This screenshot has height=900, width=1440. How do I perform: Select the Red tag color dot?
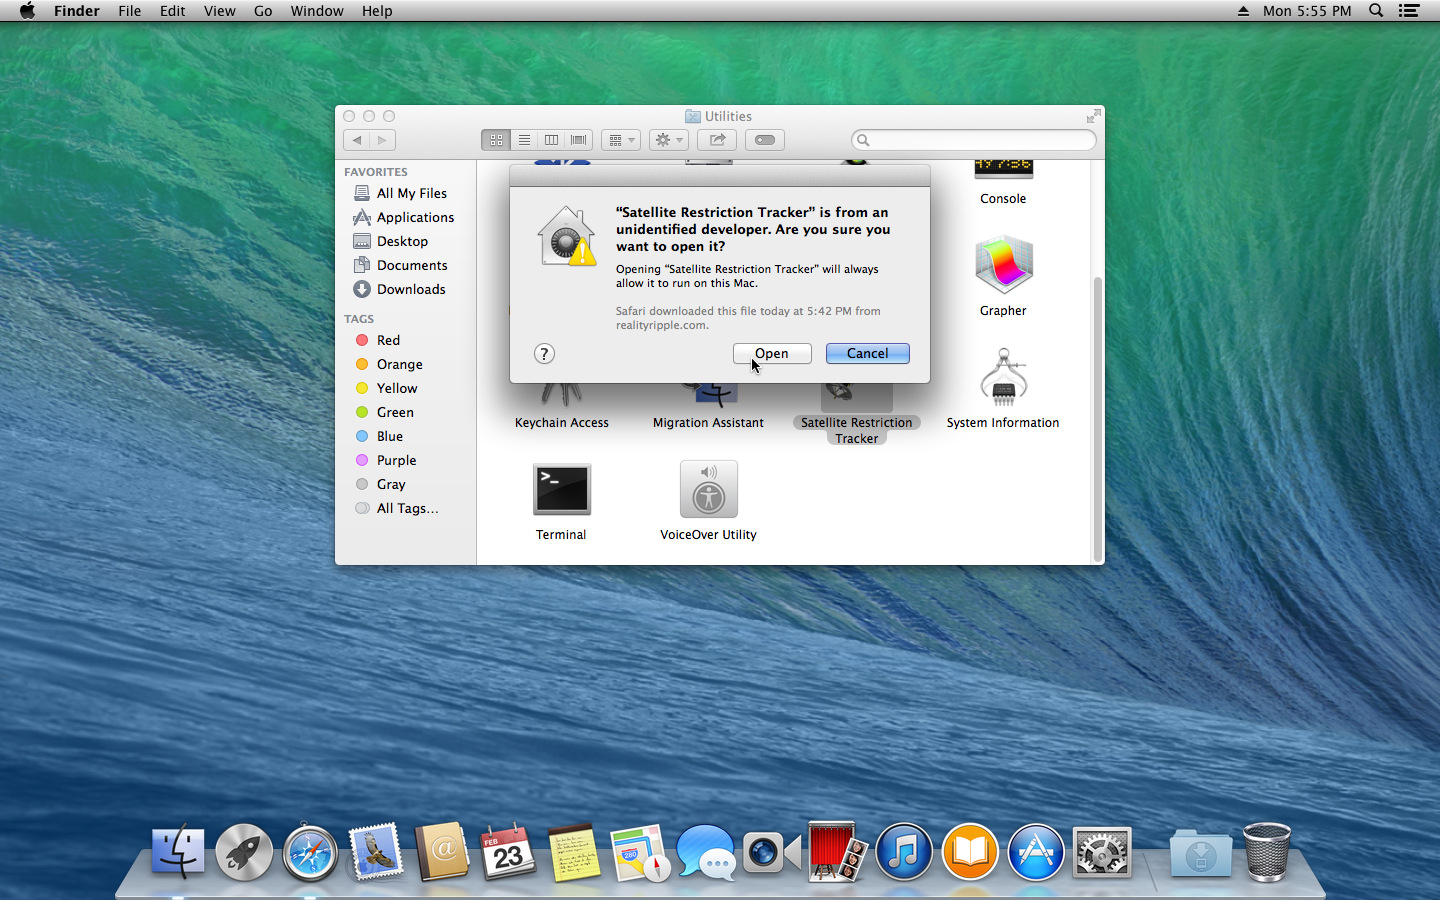coord(362,340)
